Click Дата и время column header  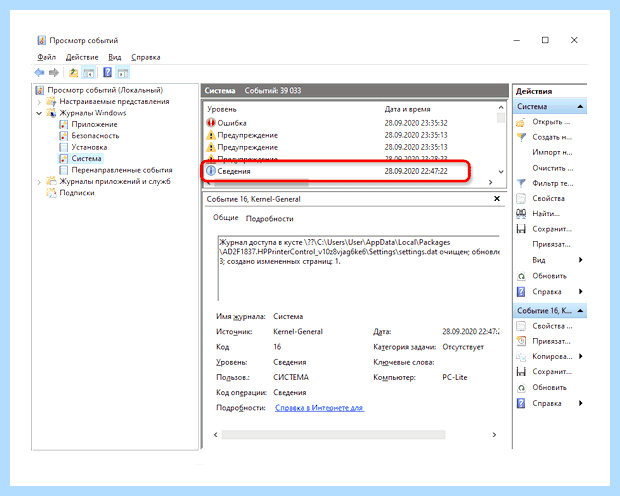point(407,109)
